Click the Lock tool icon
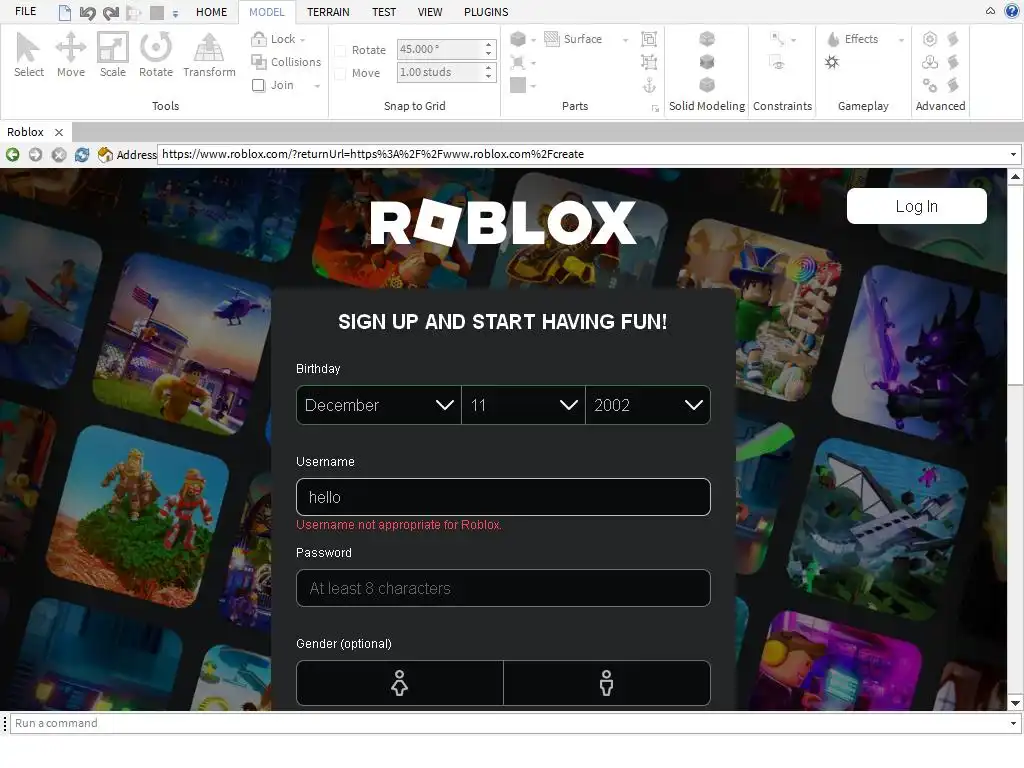Screen dimensions: 1024x768 pyautogui.click(x=259, y=39)
